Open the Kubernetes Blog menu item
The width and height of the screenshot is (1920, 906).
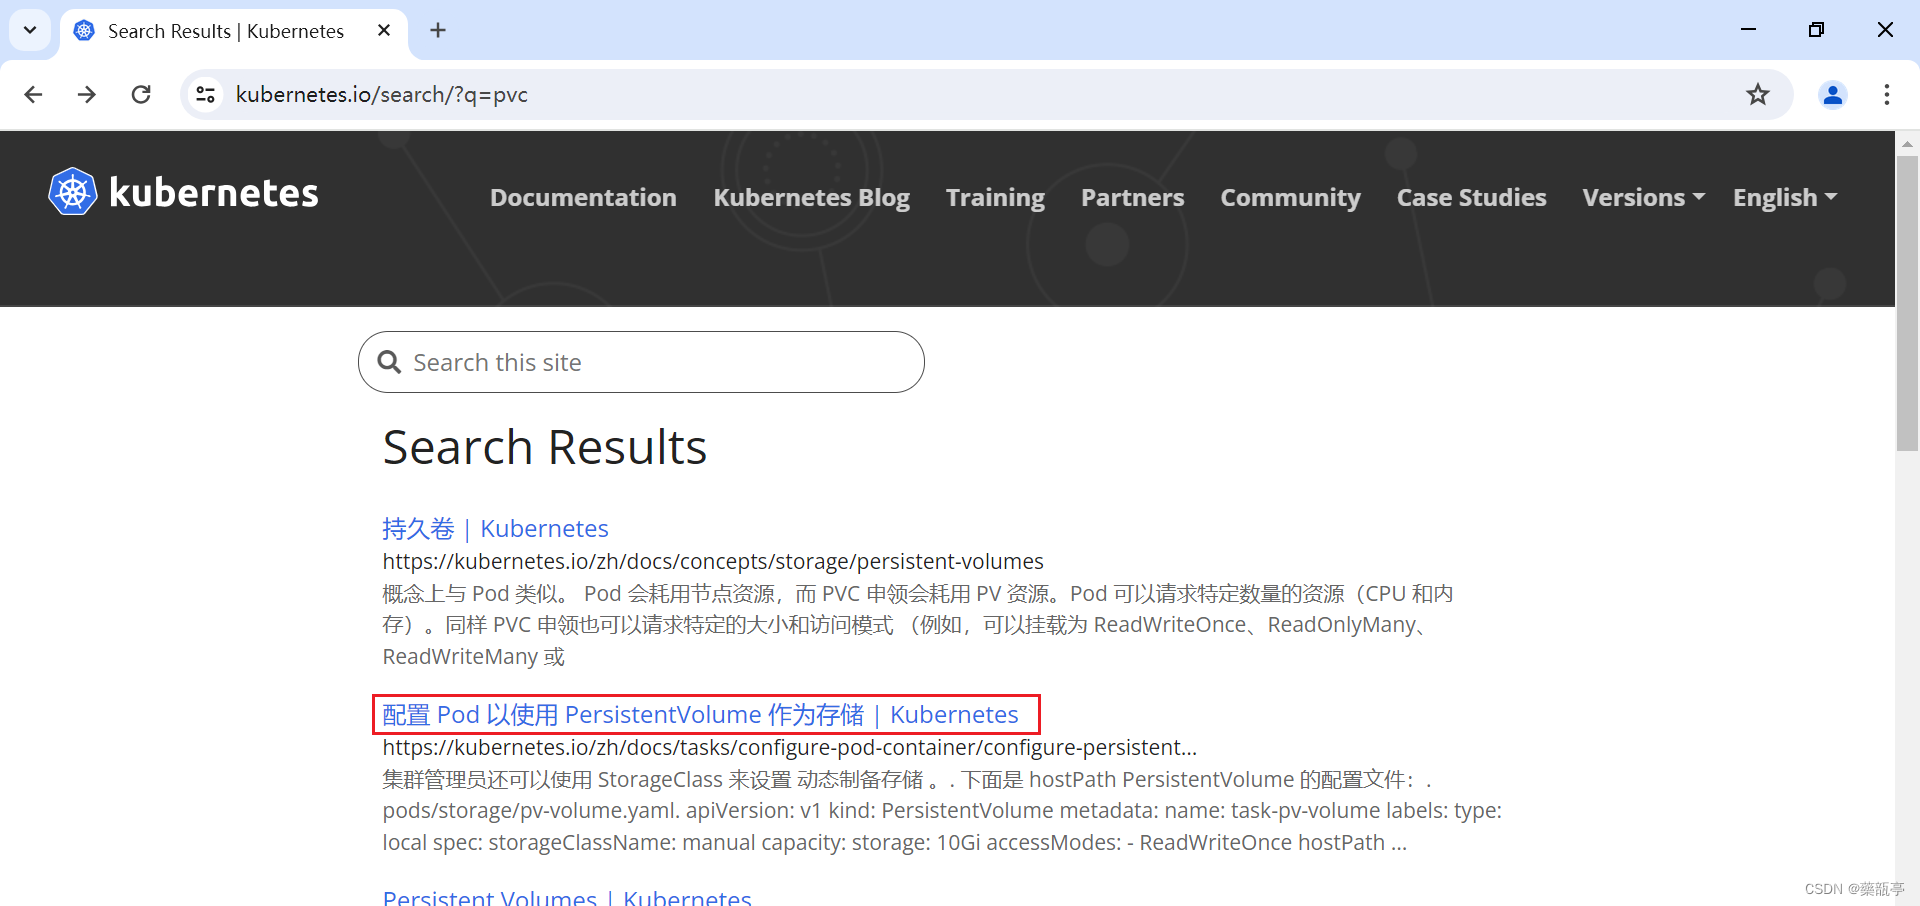[811, 197]
